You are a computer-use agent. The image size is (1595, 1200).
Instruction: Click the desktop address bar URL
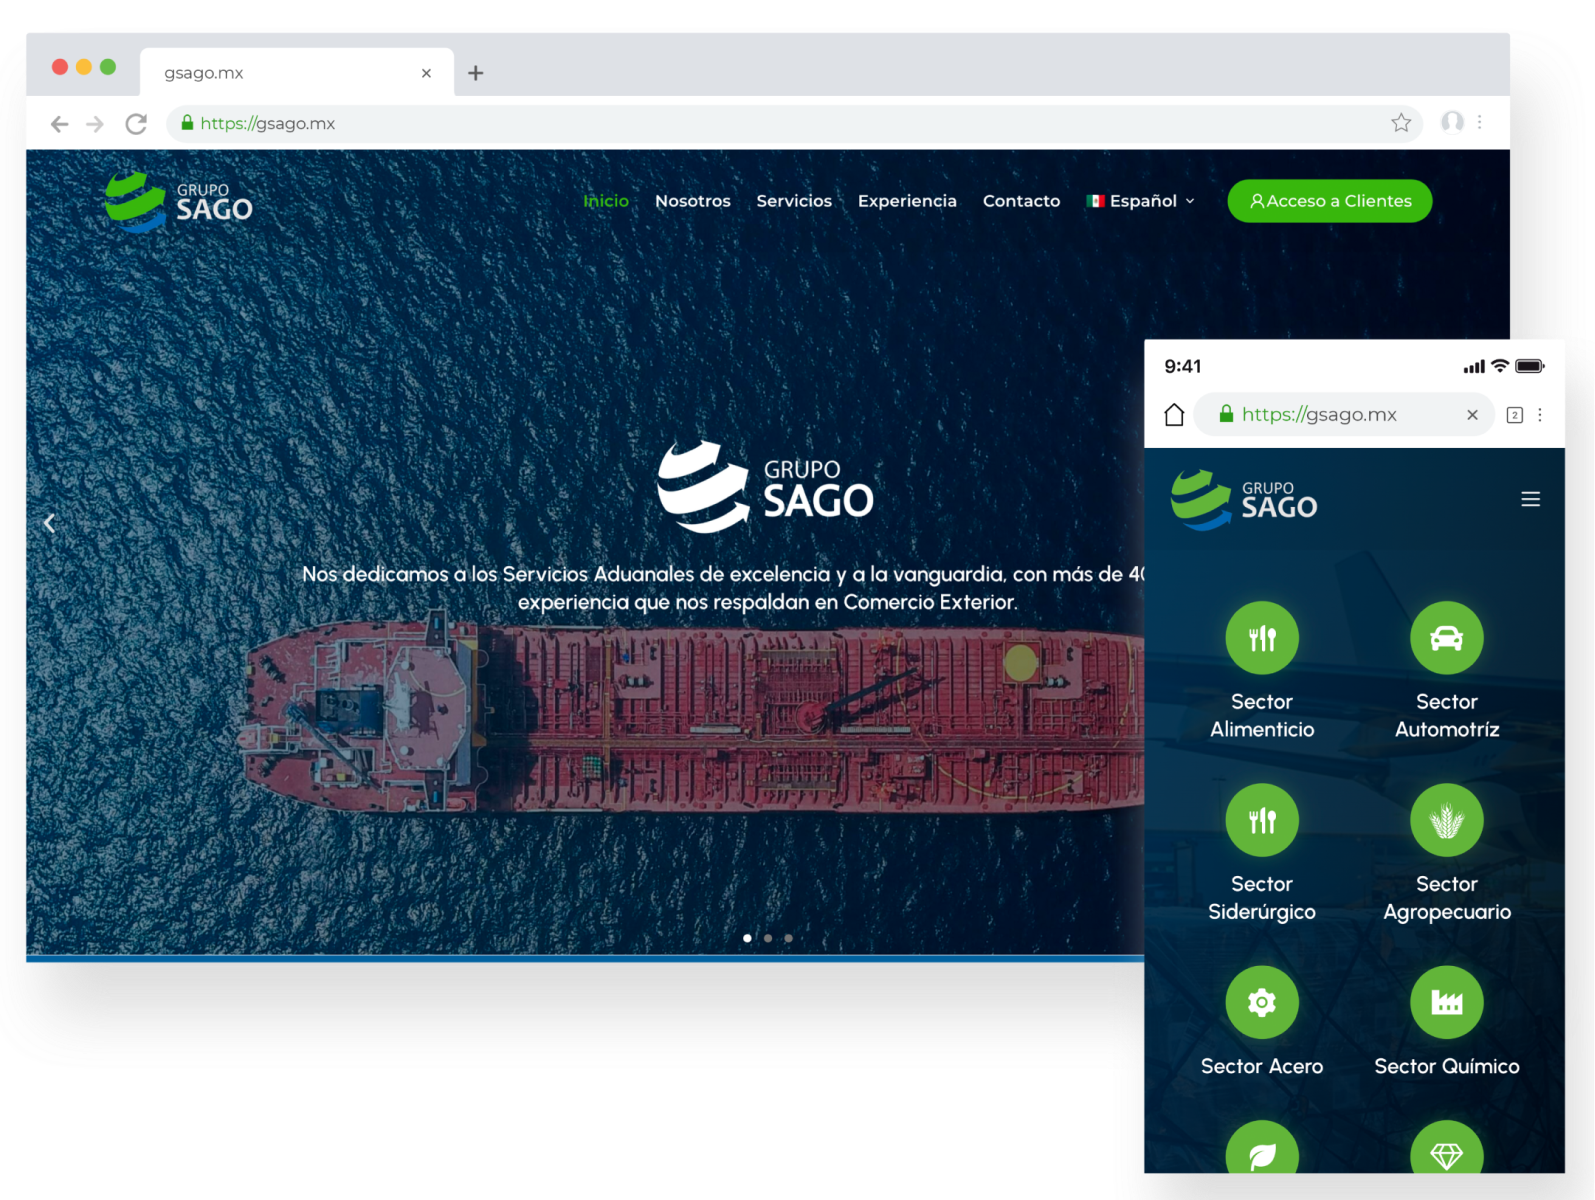click(x=268, y=124)
